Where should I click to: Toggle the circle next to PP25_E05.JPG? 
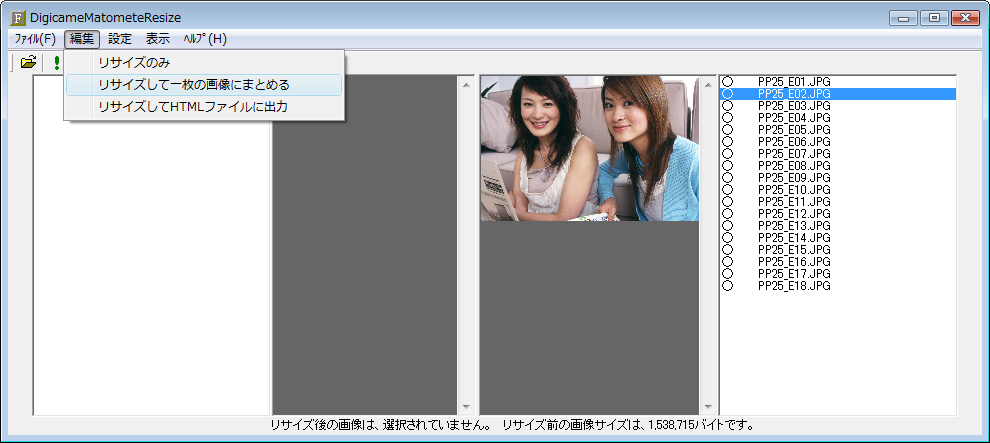[x=727, y=129]
